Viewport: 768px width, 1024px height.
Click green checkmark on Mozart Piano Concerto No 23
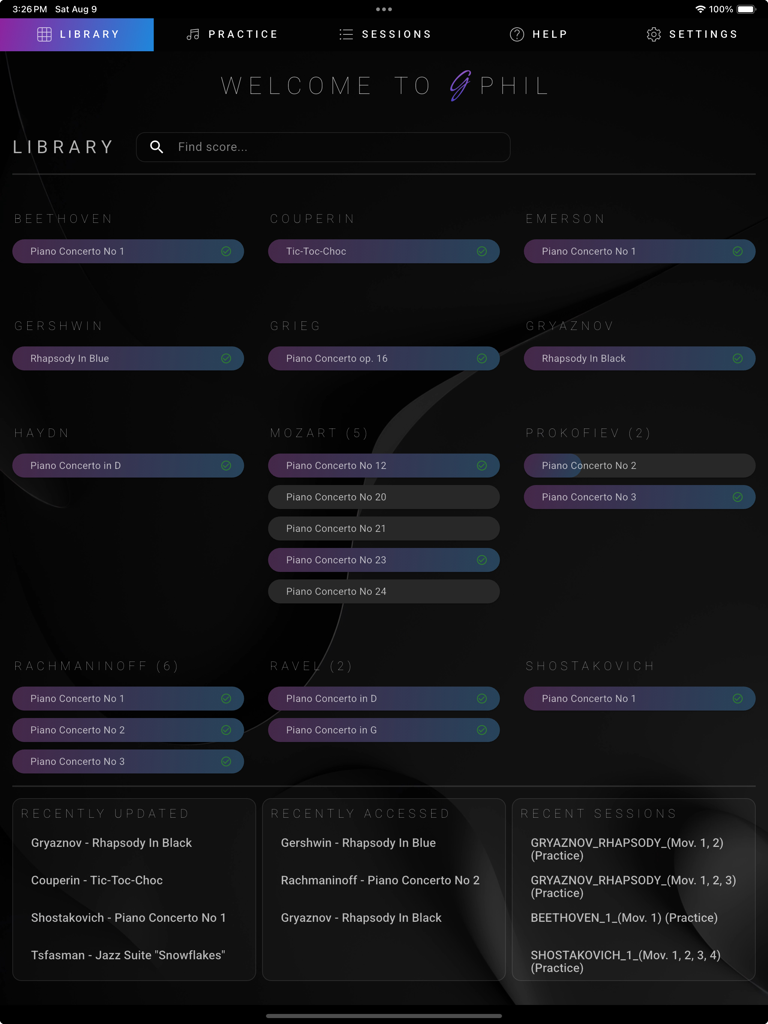click(x=482, y=560)
